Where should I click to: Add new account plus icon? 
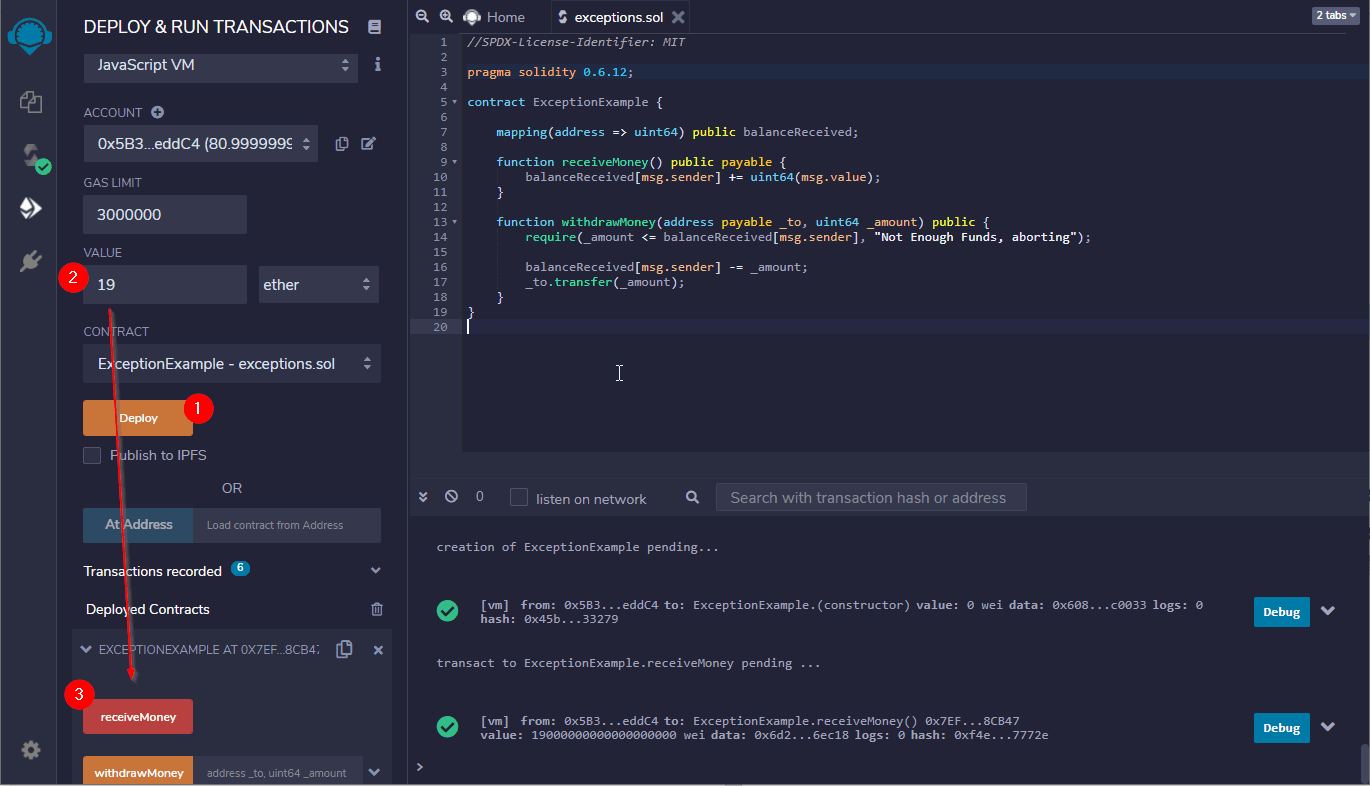tap(157, 113)
